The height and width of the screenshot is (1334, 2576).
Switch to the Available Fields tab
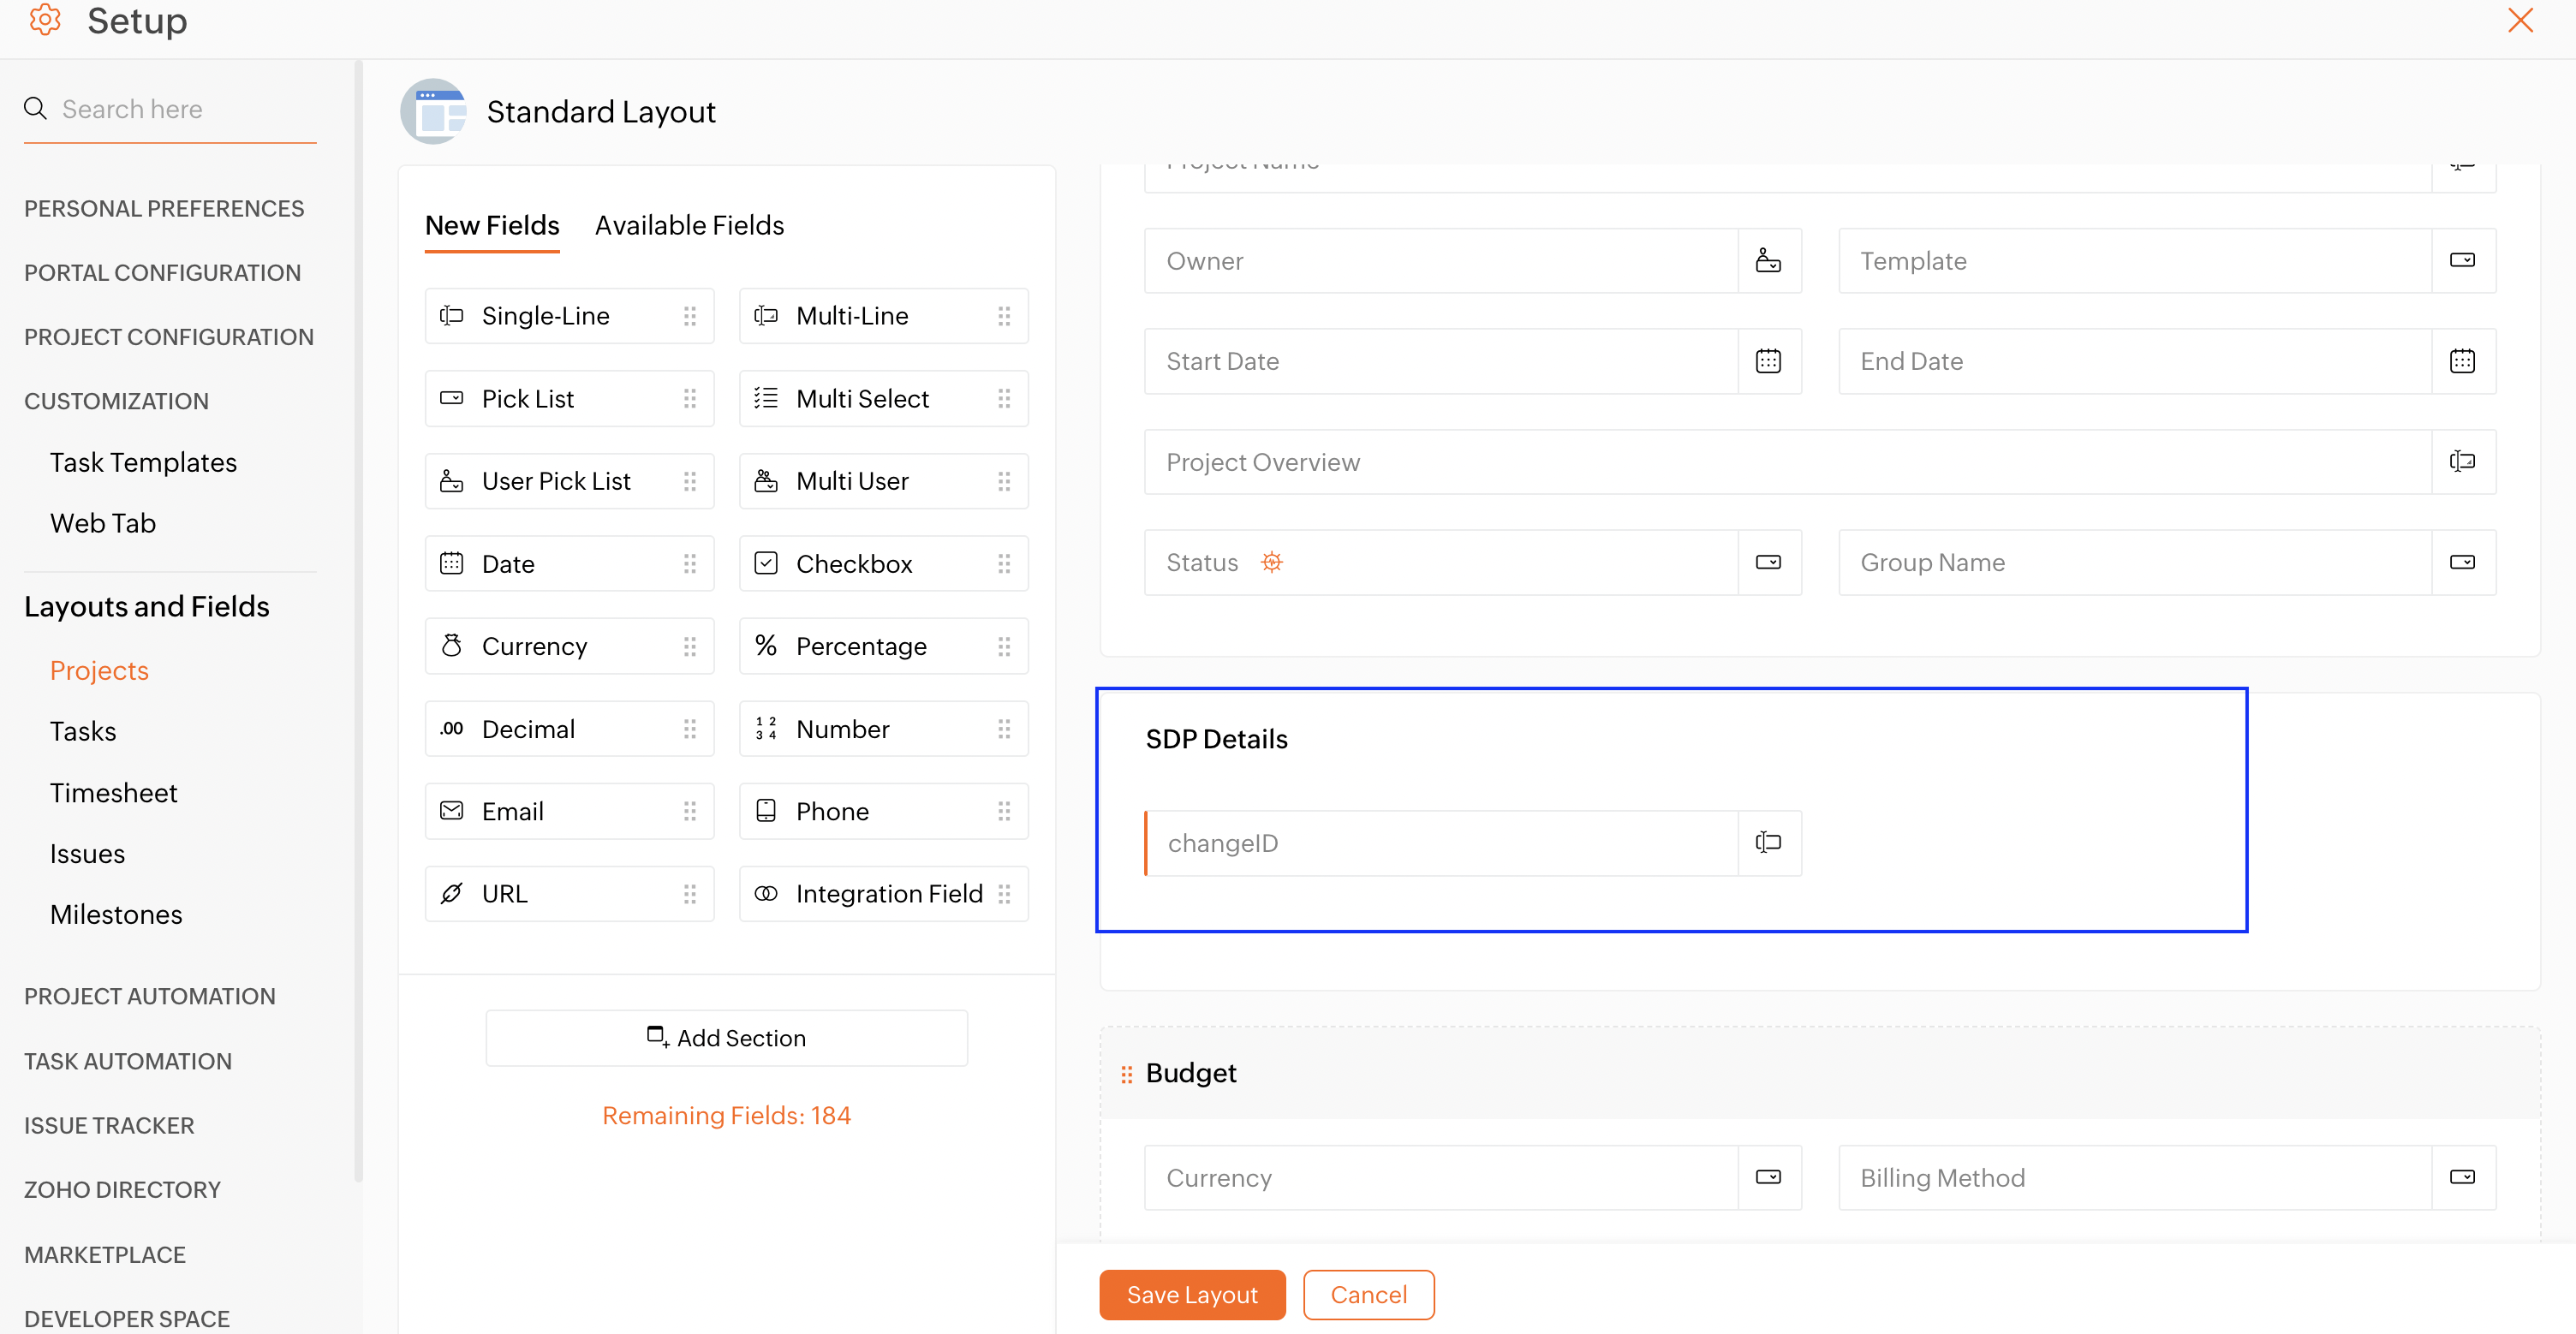[689, 226]
